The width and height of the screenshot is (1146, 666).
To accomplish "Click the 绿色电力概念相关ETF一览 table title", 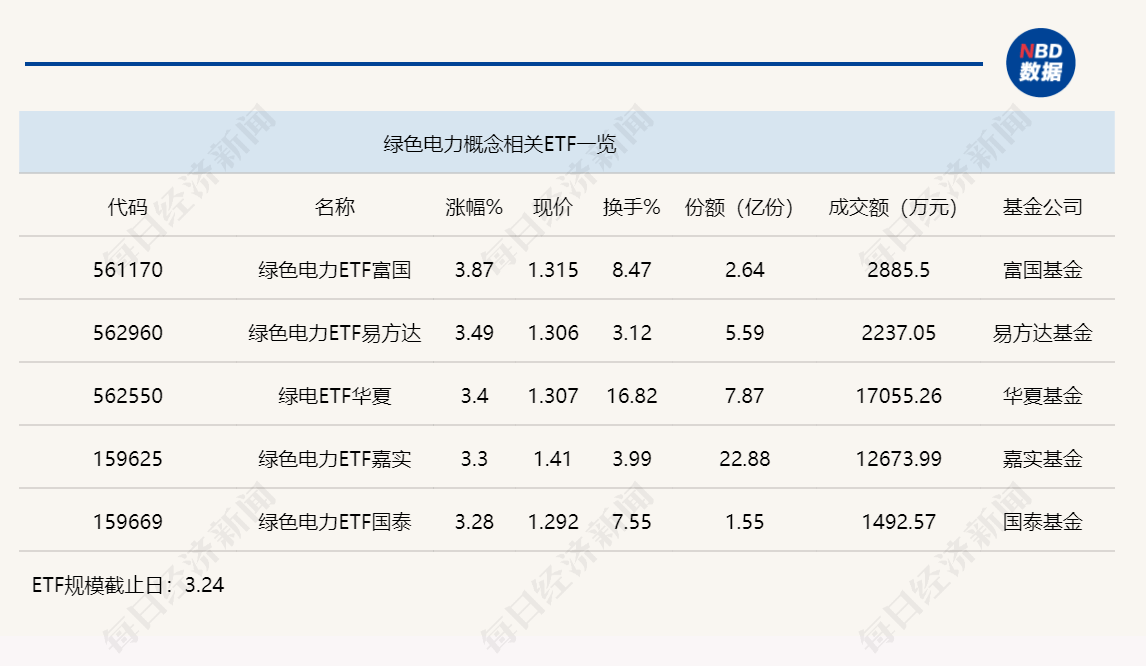I will [500, 144].
